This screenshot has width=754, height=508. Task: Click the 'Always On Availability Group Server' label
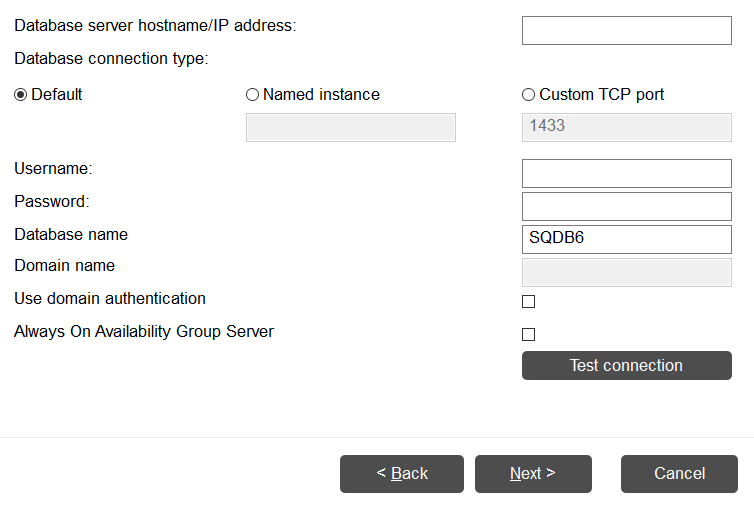click(144, 331)
